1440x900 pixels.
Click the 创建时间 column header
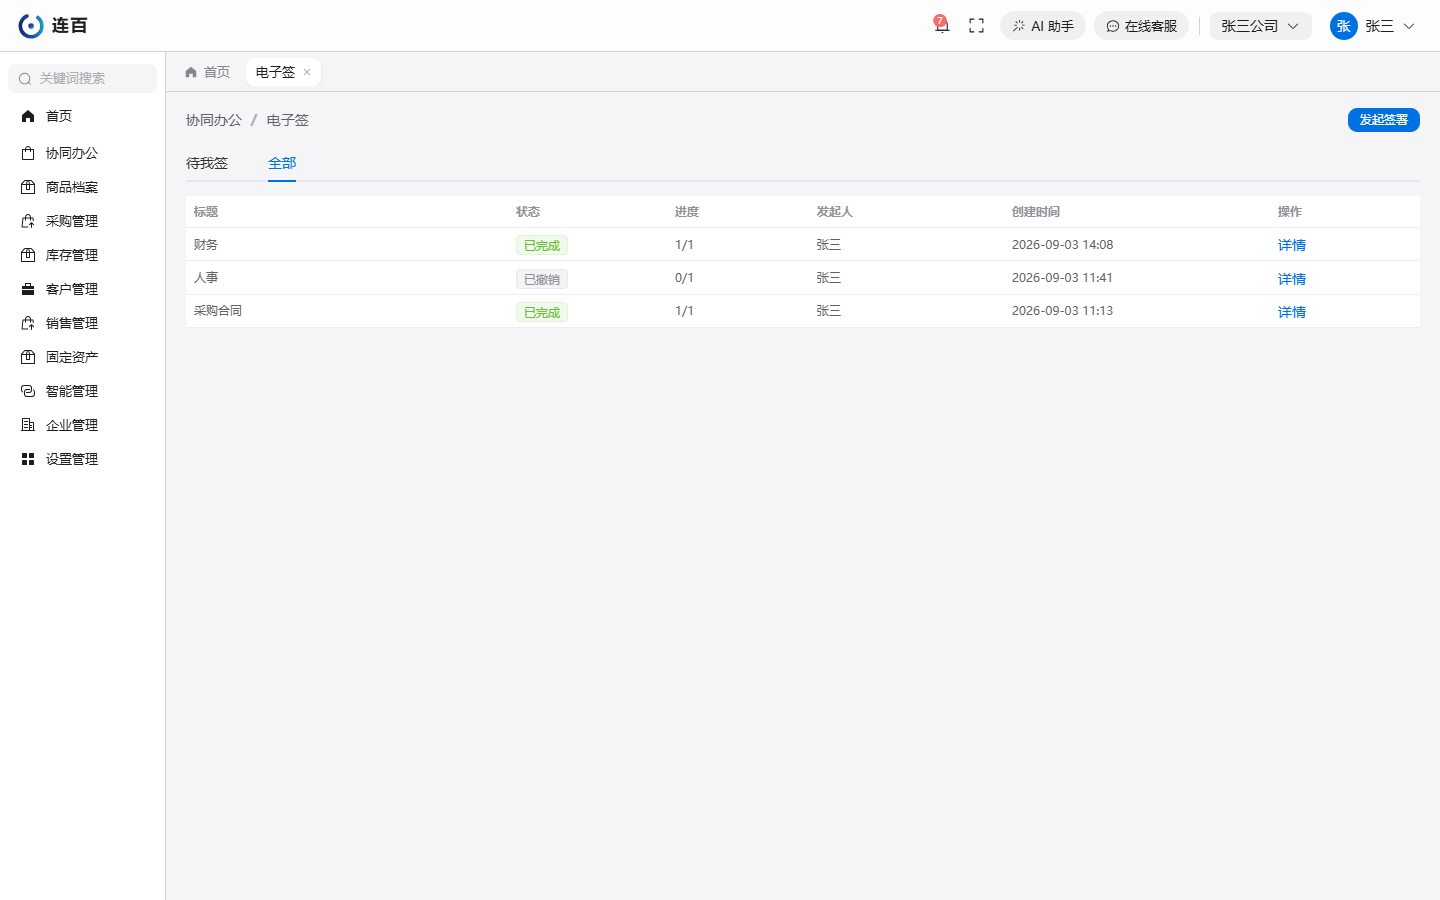pyautogui.click(x=1036, y=212)
